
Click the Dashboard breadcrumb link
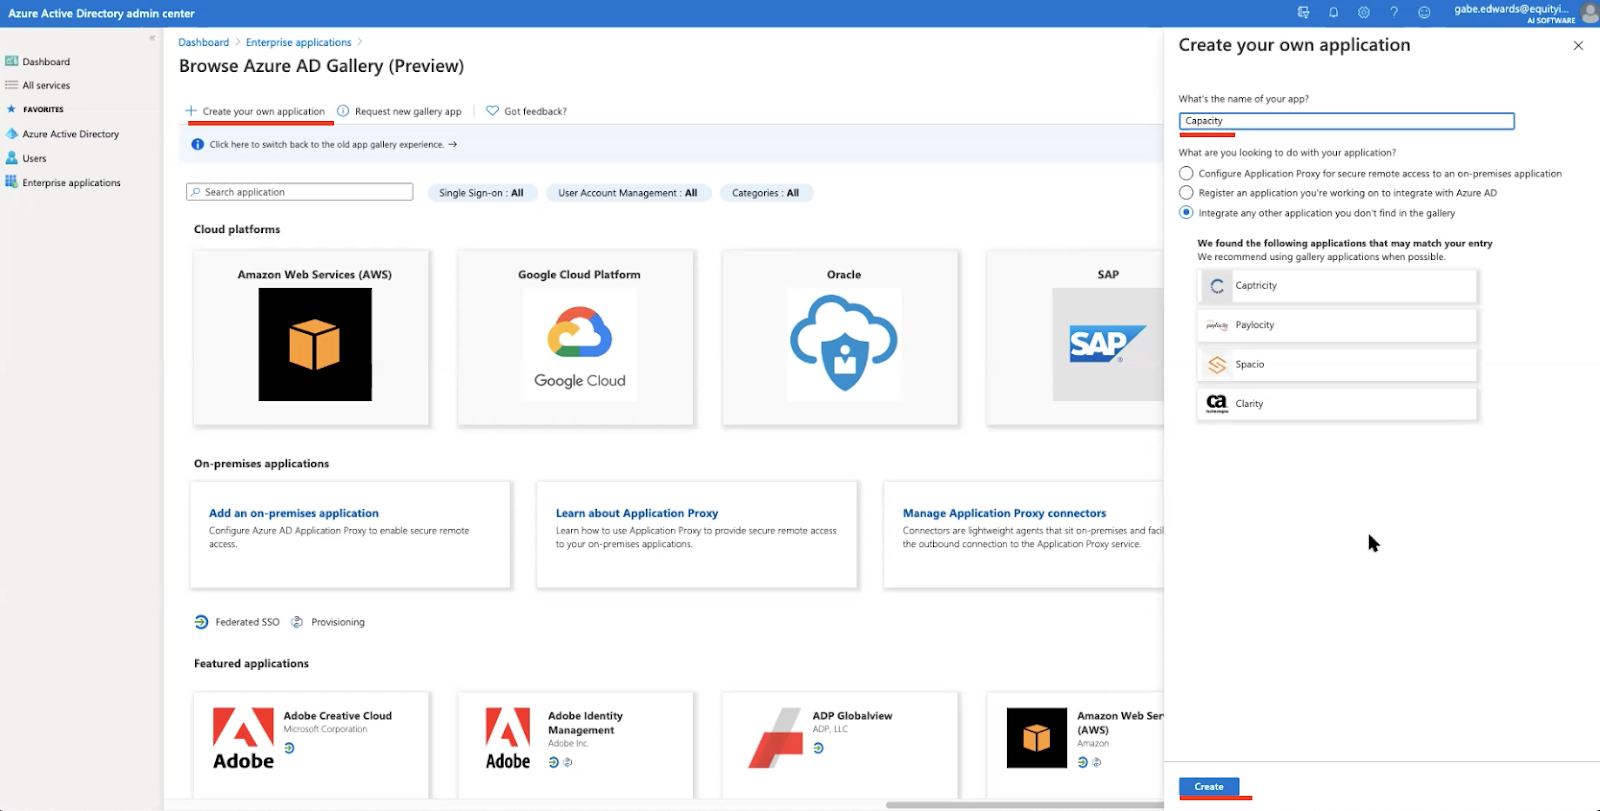(x=204, y=42)
